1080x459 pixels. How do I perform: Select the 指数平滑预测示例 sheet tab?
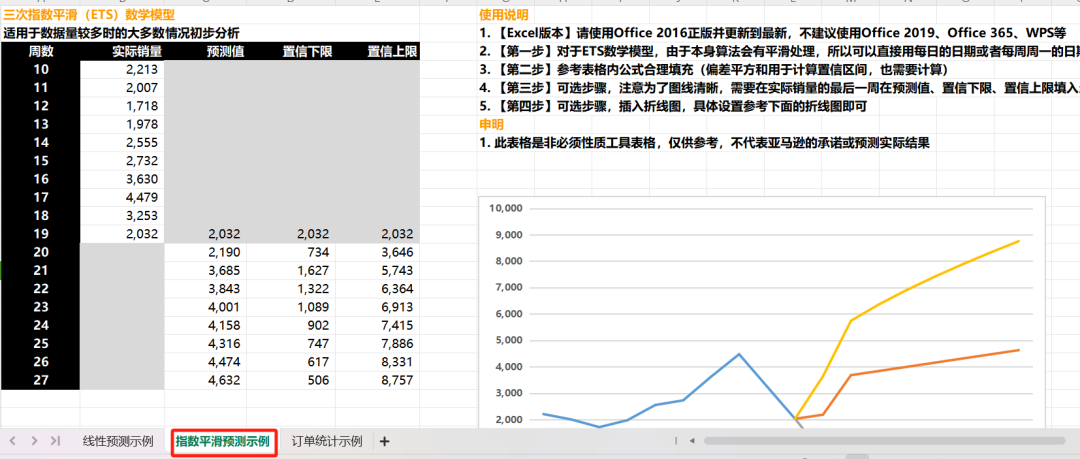[222, 441]
